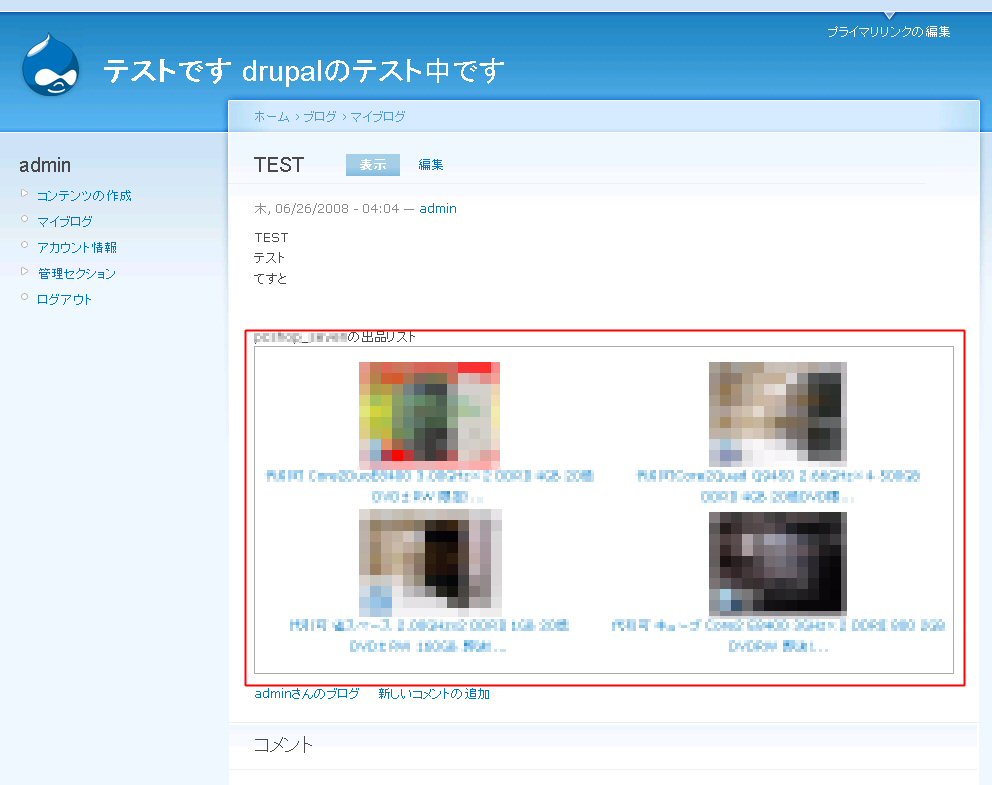Click ログアウト in sidebar
Viewport: 992px width, 785px height.
pos(65,299)
